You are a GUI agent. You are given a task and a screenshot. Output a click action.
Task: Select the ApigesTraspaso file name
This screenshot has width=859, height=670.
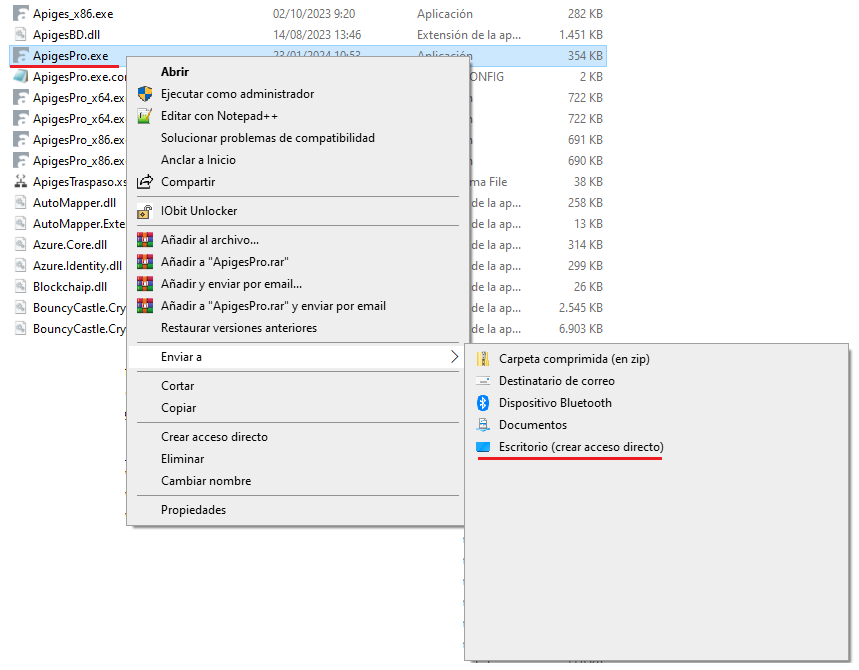[x=79, y=181]
